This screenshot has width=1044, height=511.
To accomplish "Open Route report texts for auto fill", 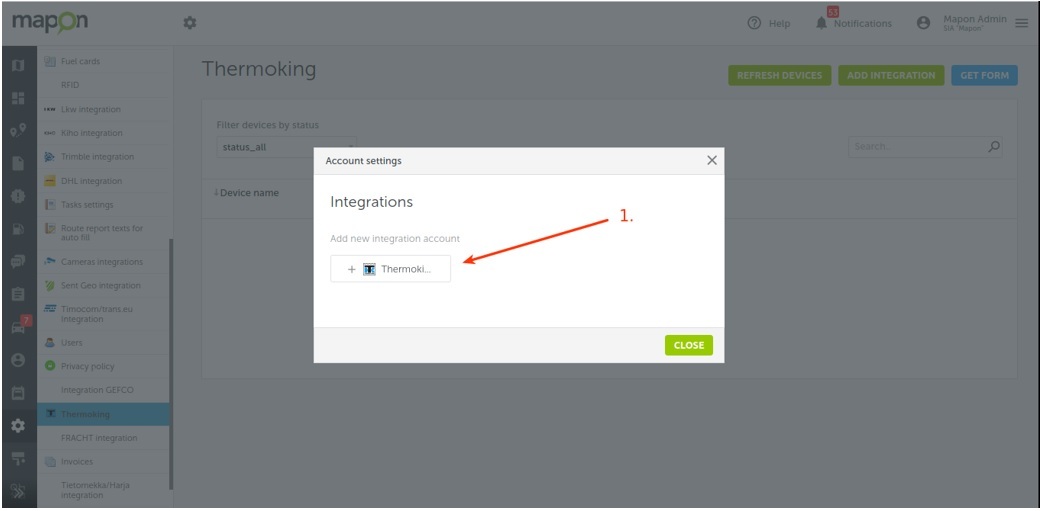I will tap(103, 233).
